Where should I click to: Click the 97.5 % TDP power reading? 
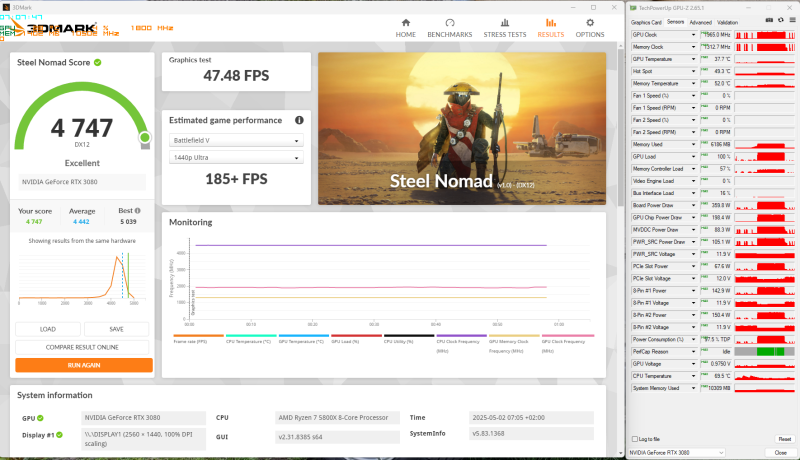point(718,339)
